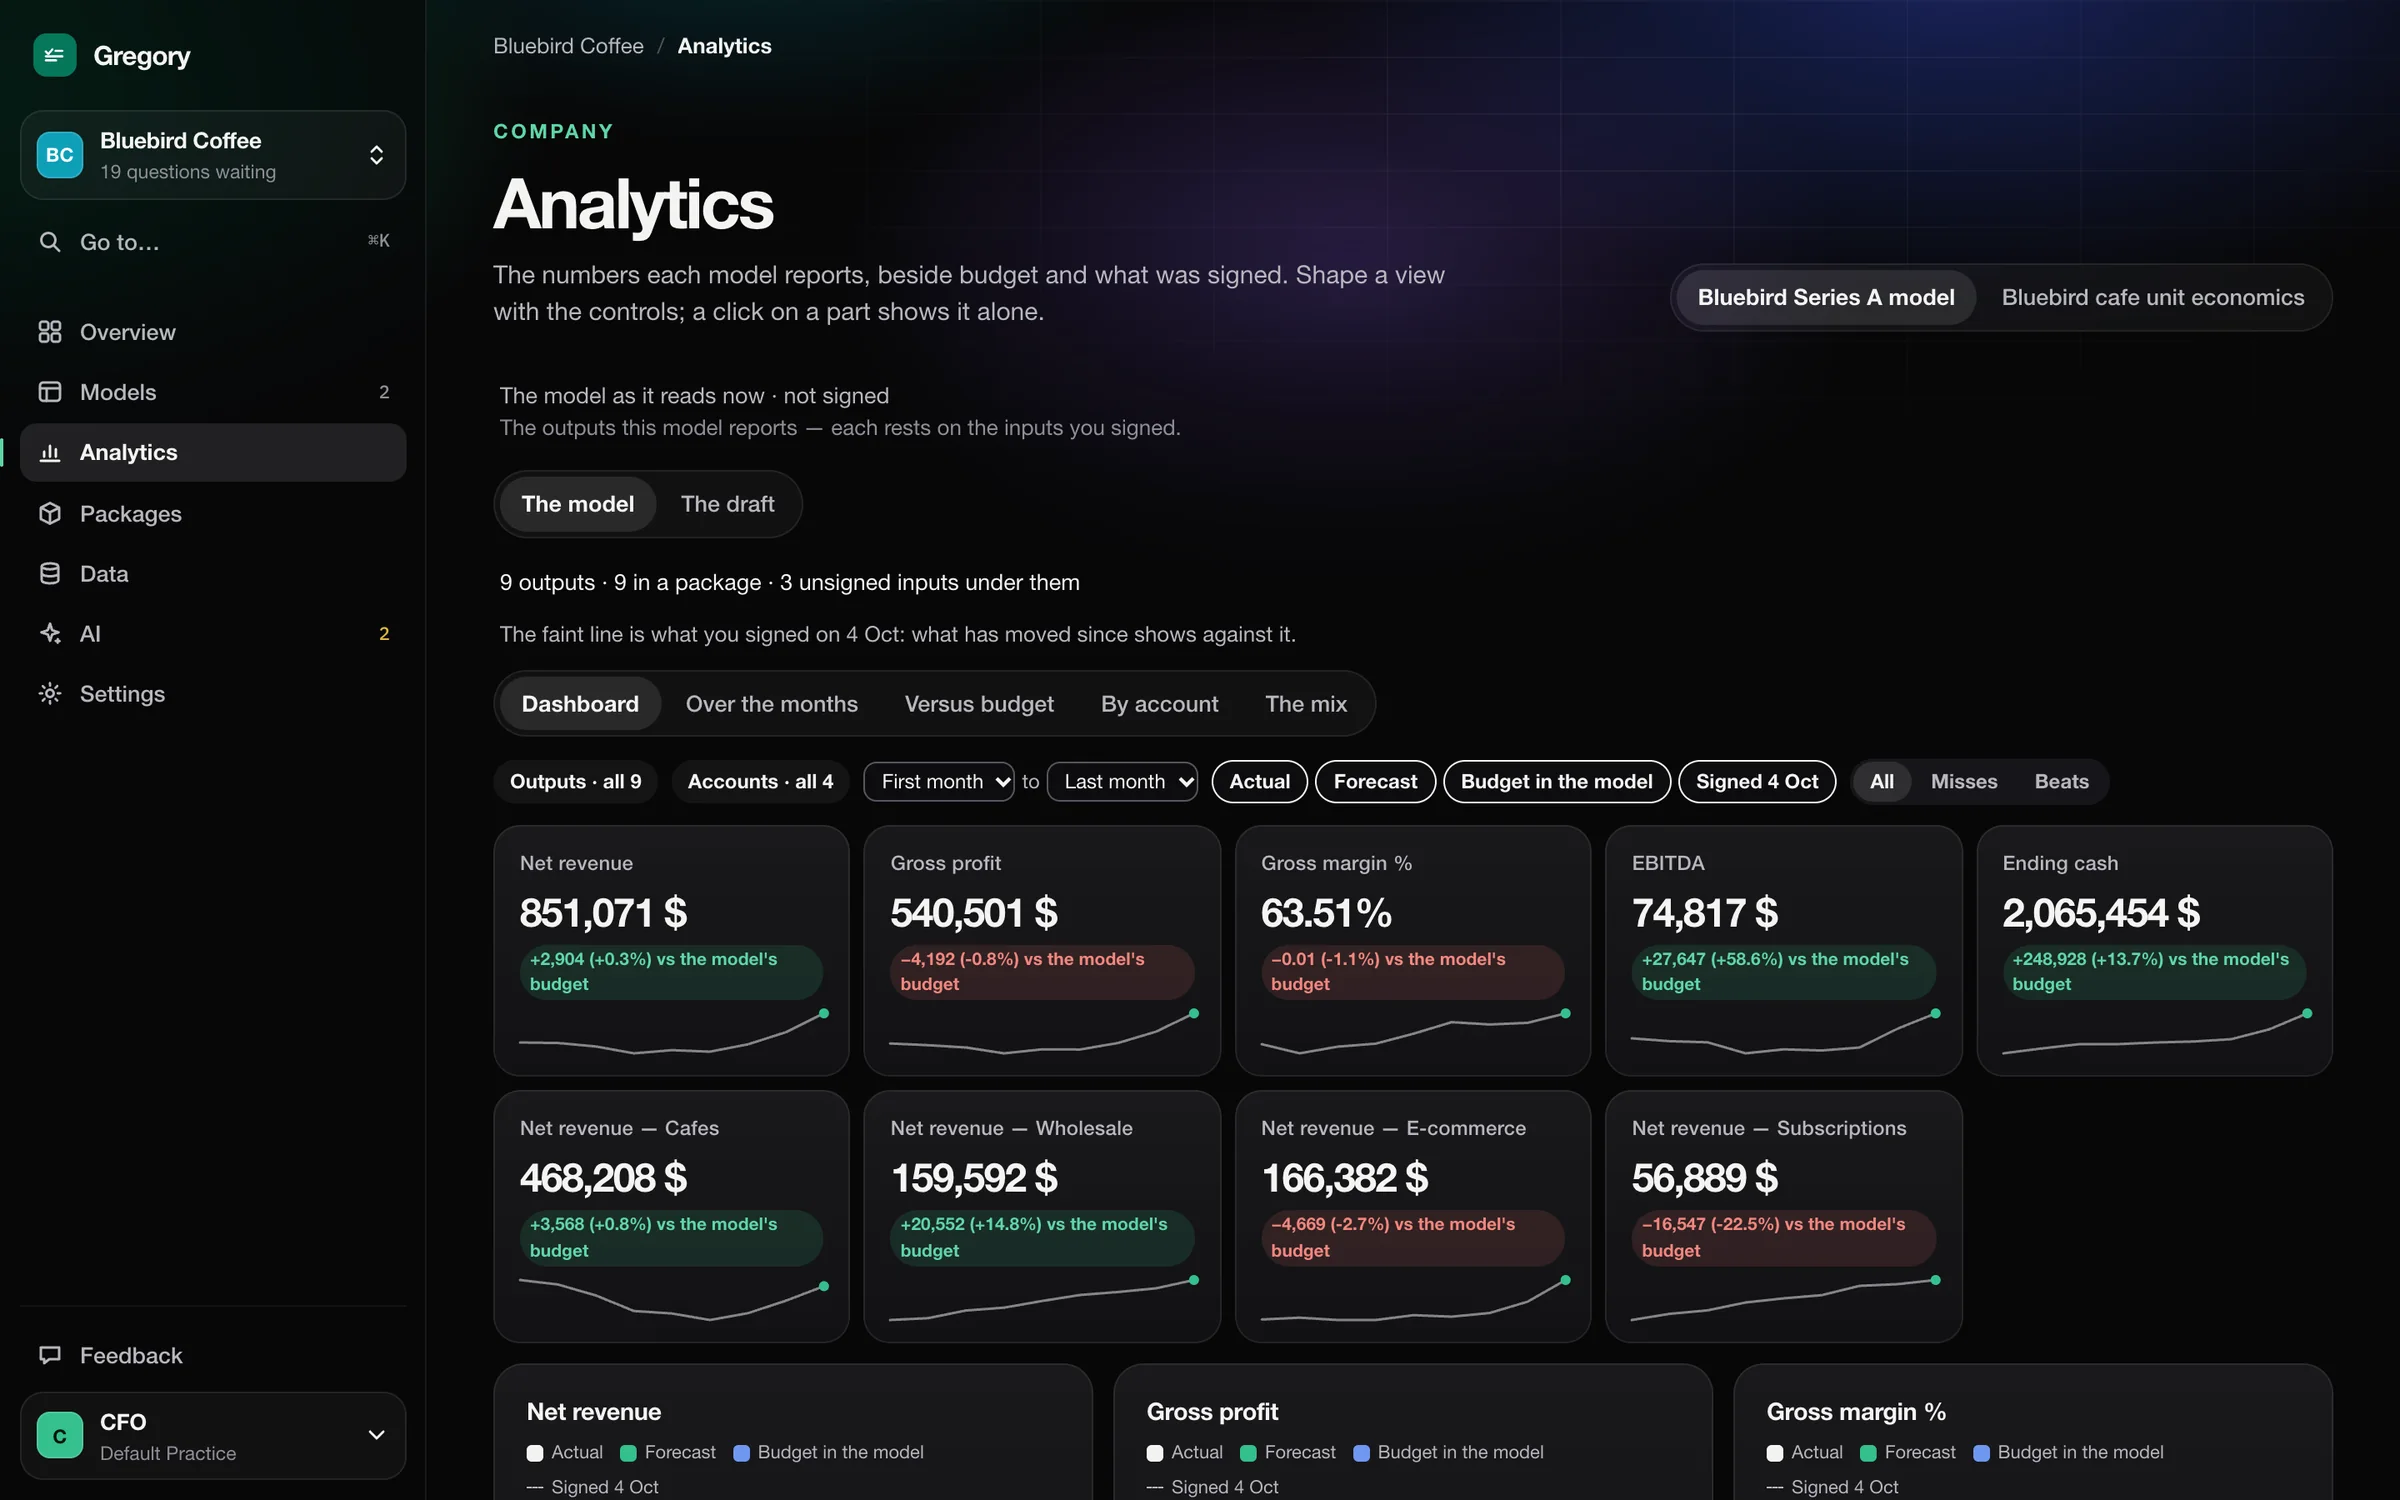Toggle the Actual series chip

coord(1259,782)
